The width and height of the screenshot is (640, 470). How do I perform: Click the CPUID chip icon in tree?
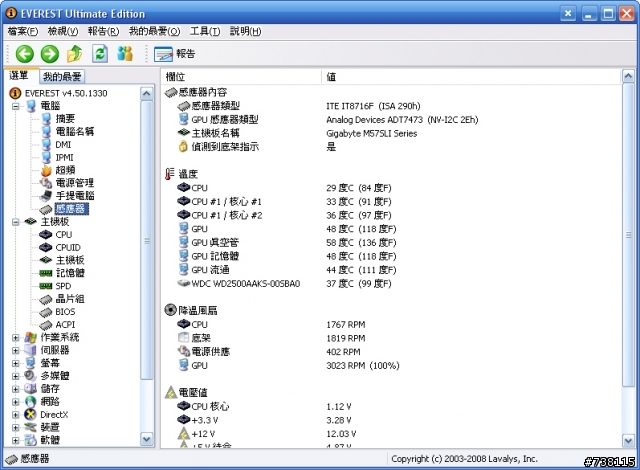[x=46, y=248]
